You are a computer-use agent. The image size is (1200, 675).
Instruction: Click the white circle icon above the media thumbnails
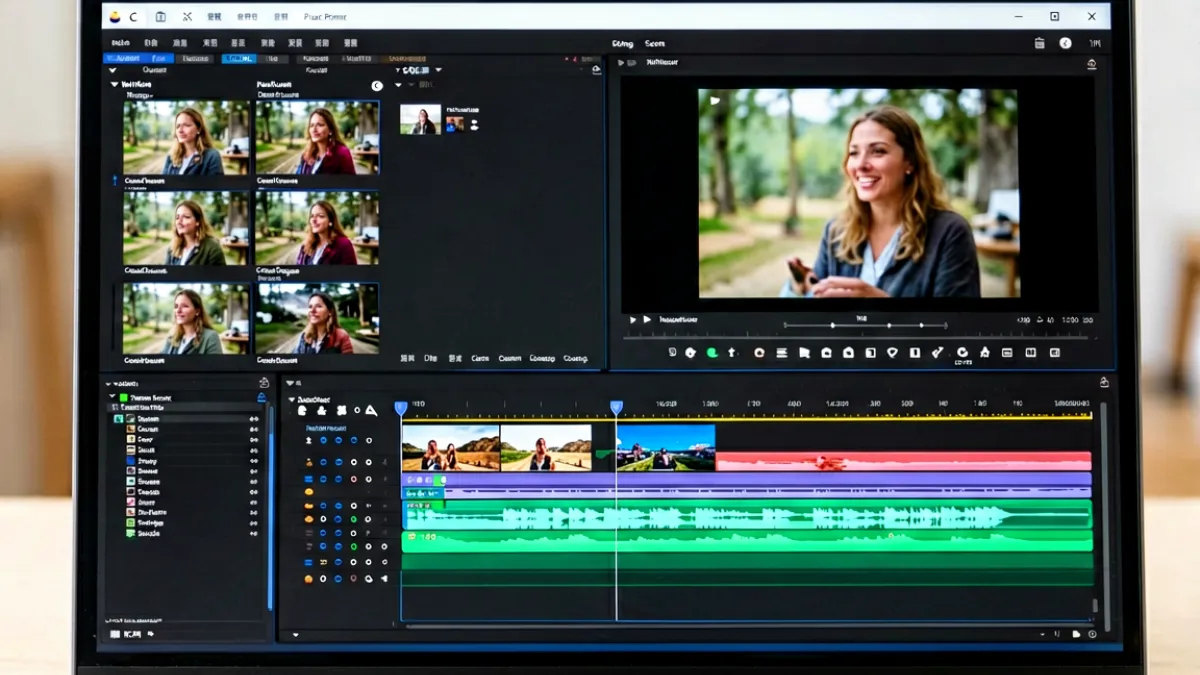click(377, 86)
